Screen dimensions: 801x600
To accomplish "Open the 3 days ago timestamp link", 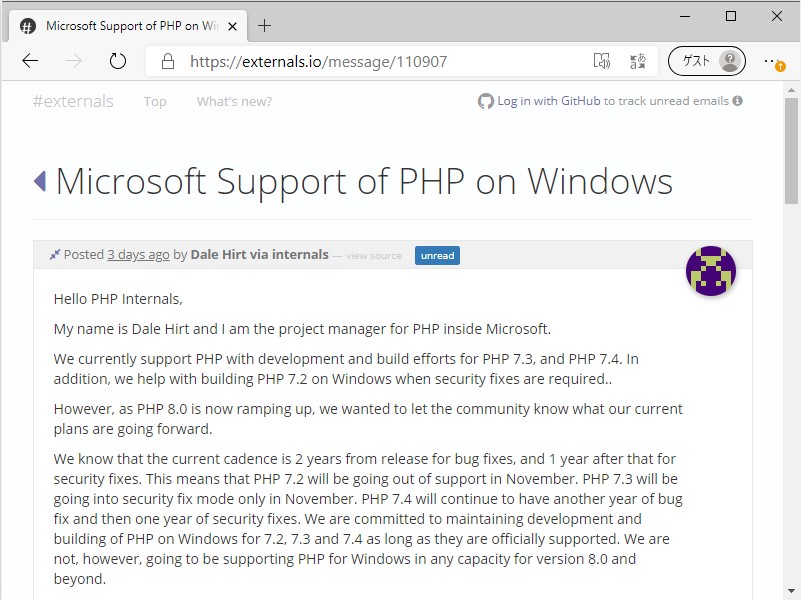I will click(x=138, y=254).
